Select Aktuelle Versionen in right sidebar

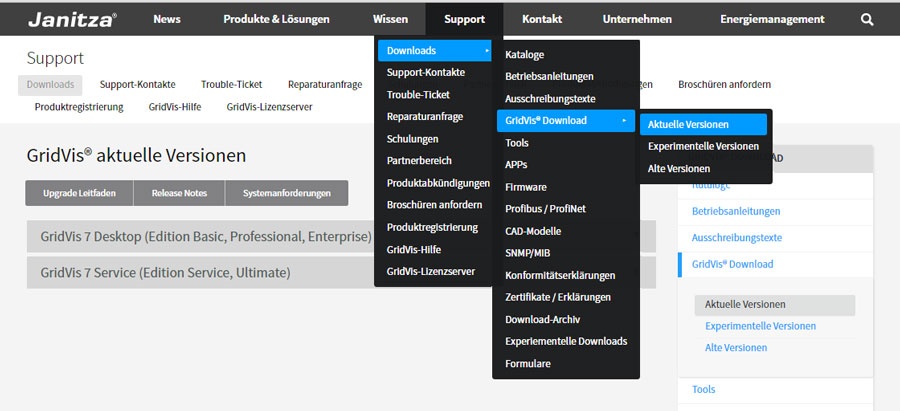775,305
